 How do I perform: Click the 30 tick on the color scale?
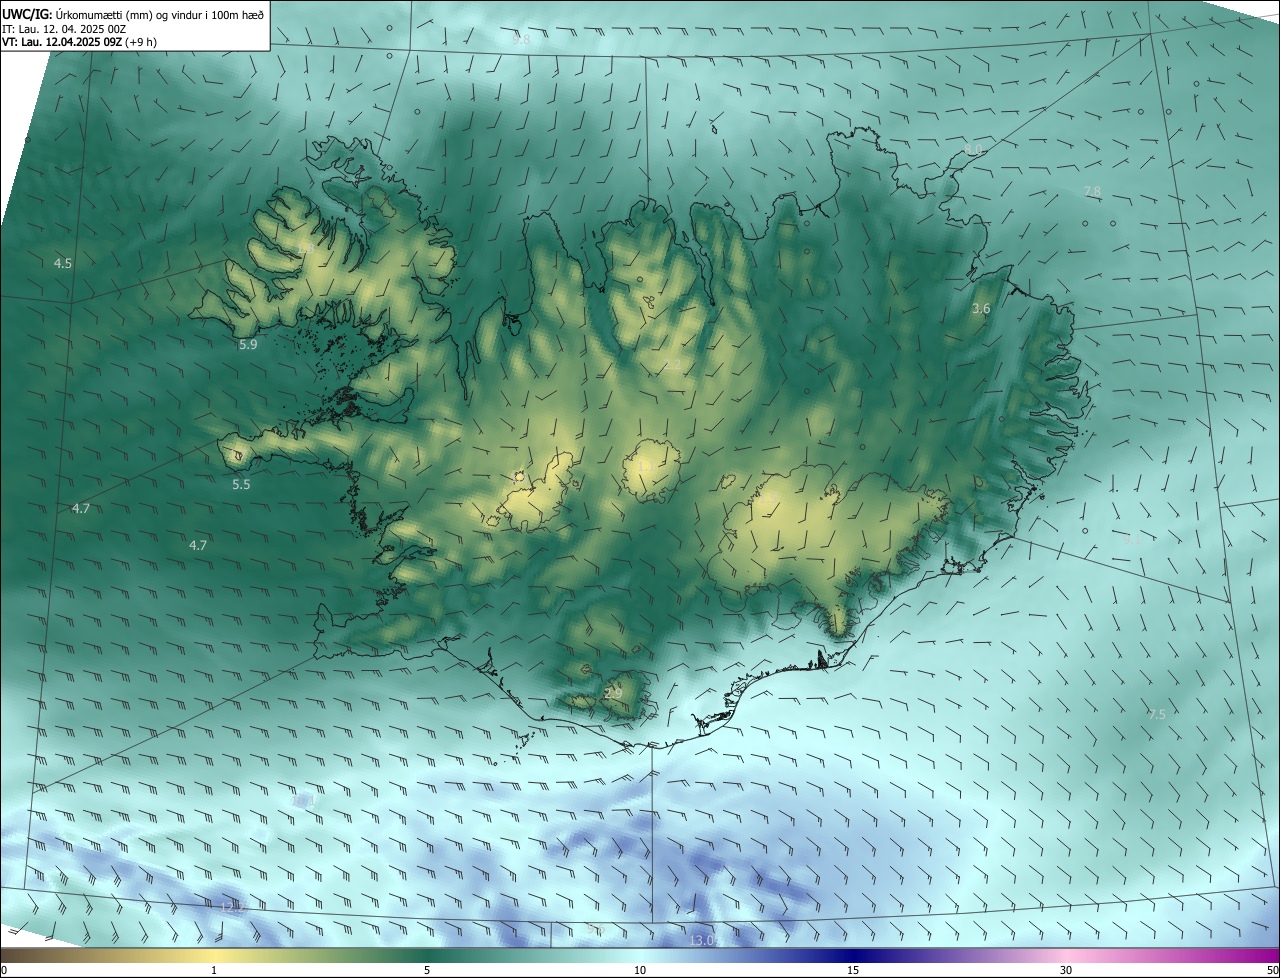tap(1066, 970)
